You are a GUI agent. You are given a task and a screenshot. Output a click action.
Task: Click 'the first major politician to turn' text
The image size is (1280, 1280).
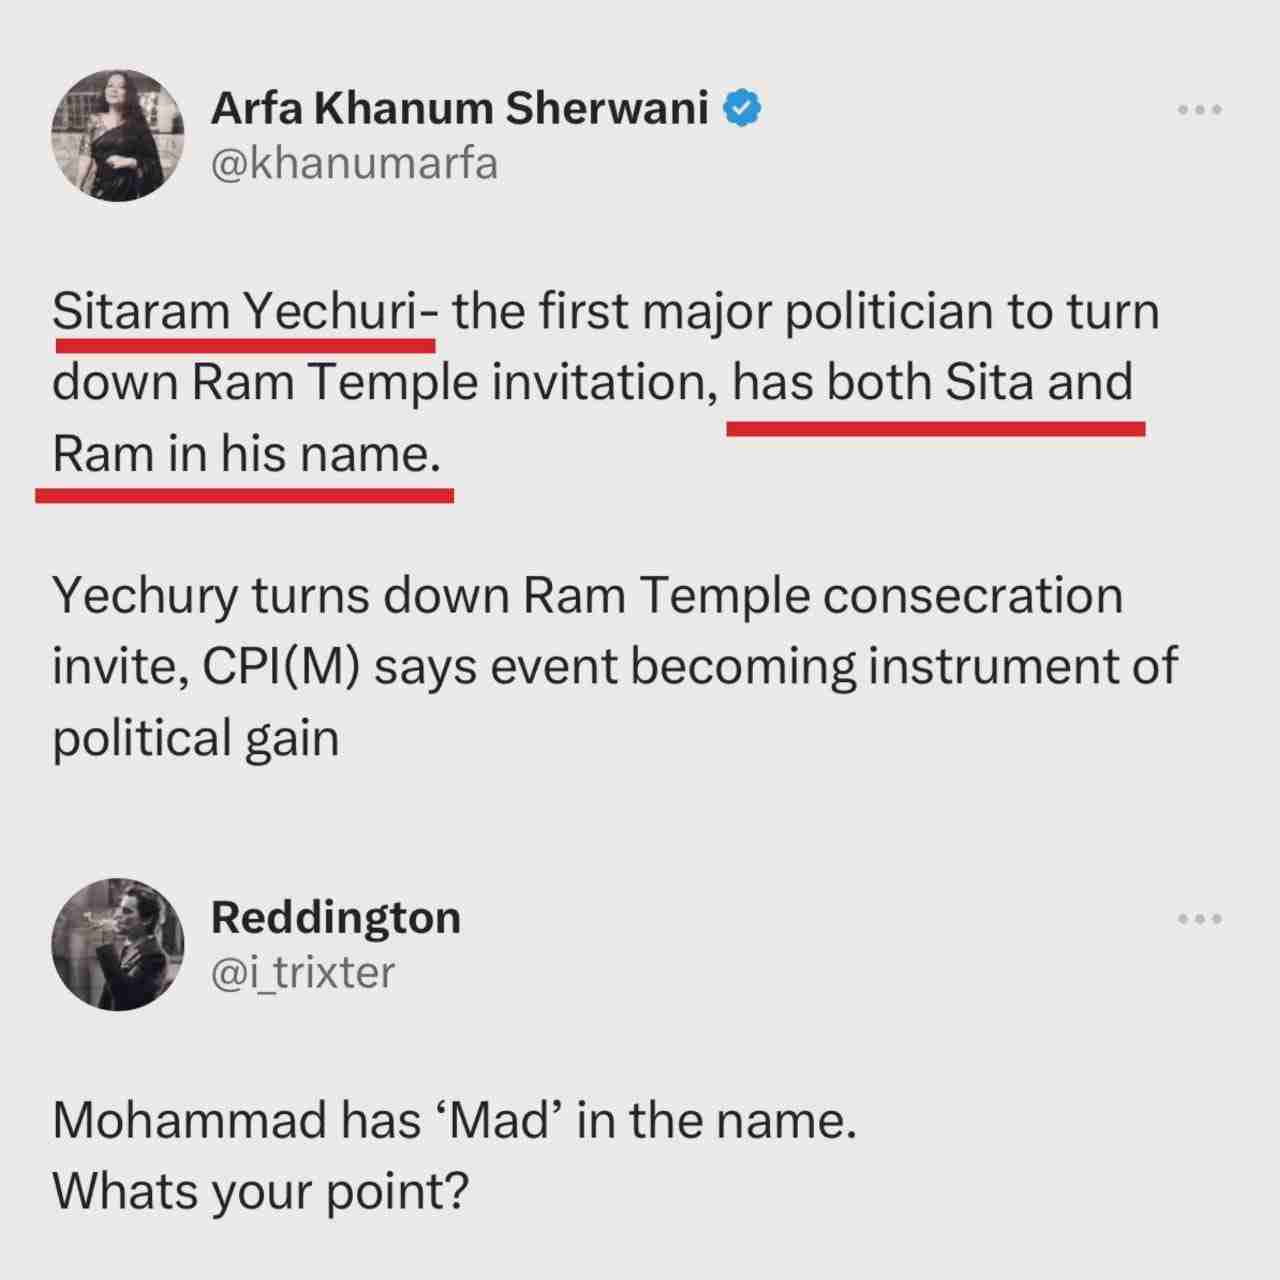805,312
